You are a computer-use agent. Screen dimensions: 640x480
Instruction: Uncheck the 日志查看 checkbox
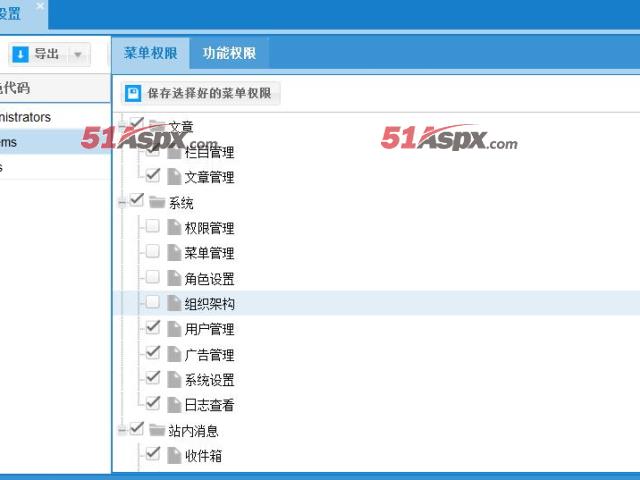(x=153, y=403)
